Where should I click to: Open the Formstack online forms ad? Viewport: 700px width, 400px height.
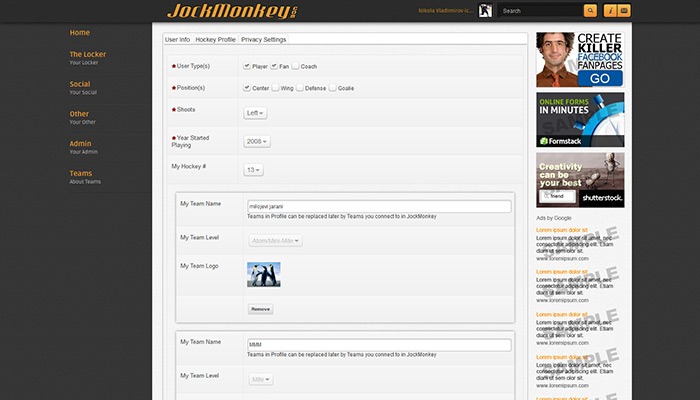[580, 120]
